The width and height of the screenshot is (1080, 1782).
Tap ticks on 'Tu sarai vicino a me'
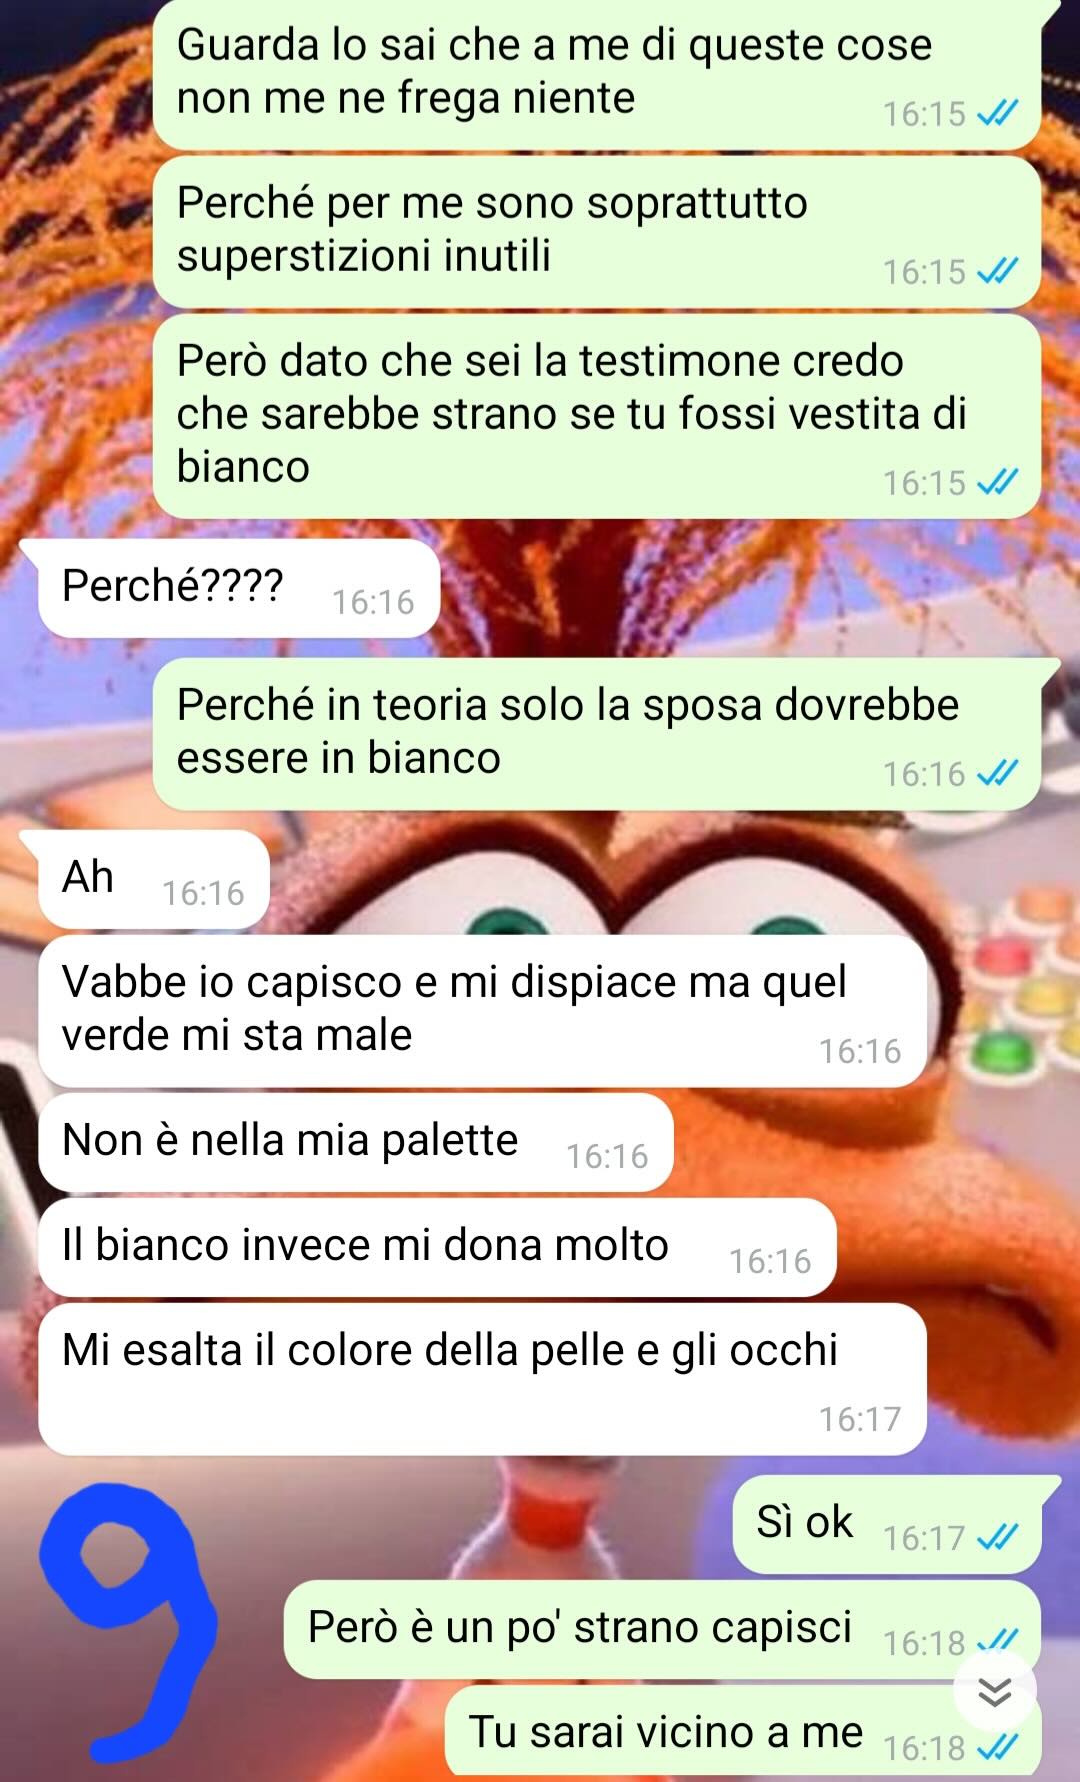(997, 1747)
